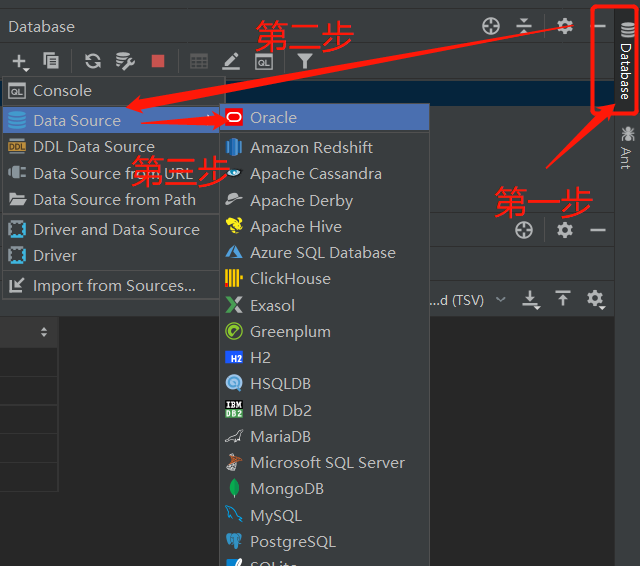Select Apache Cassandra data source
640x566 pixels.
pos(324,174)
